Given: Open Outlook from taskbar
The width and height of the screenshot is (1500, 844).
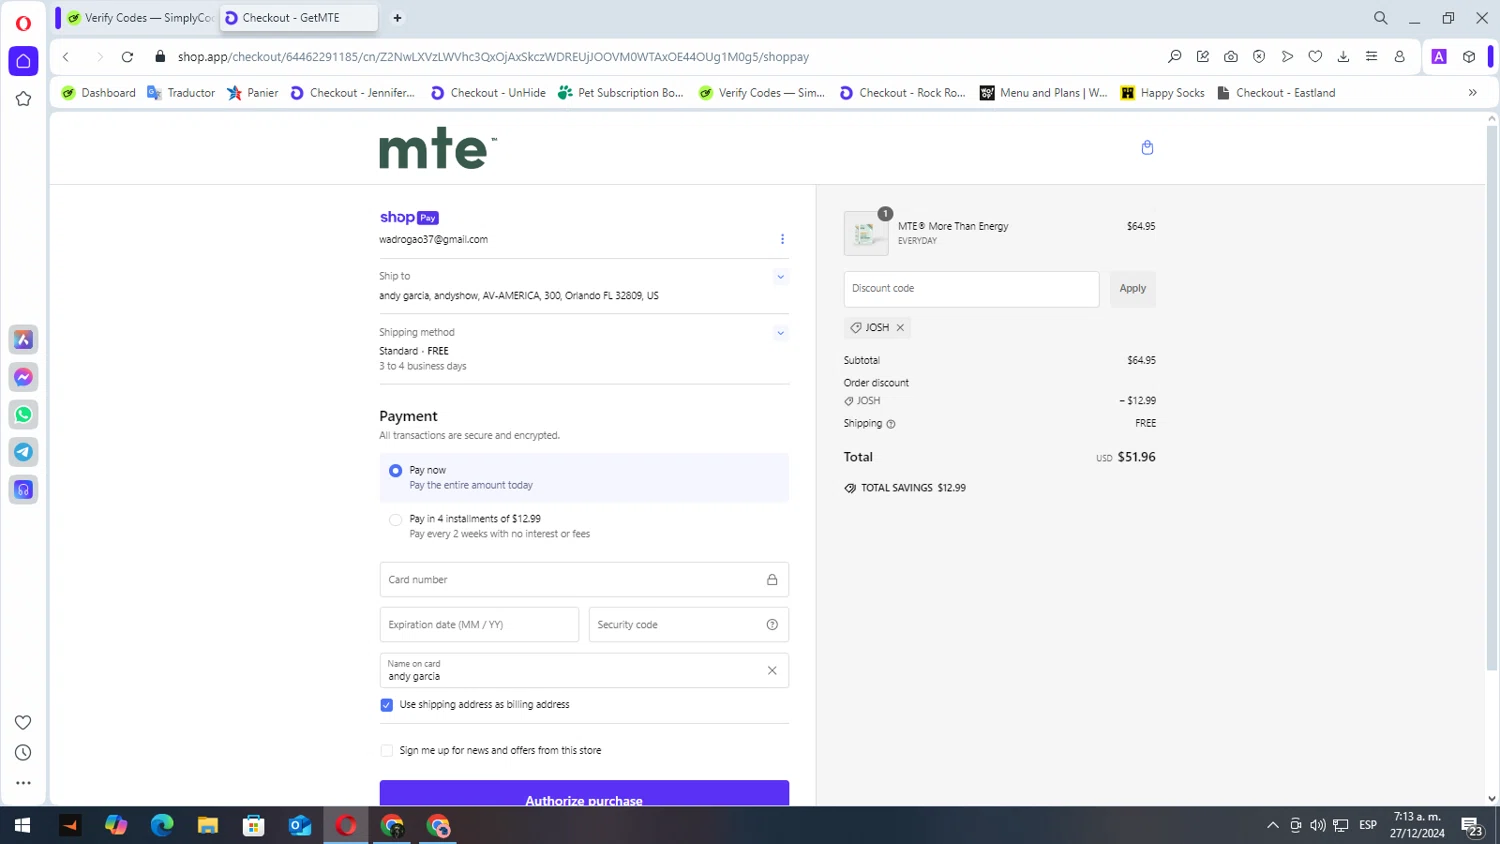Looking at the screenshot, I should [300, 826].
